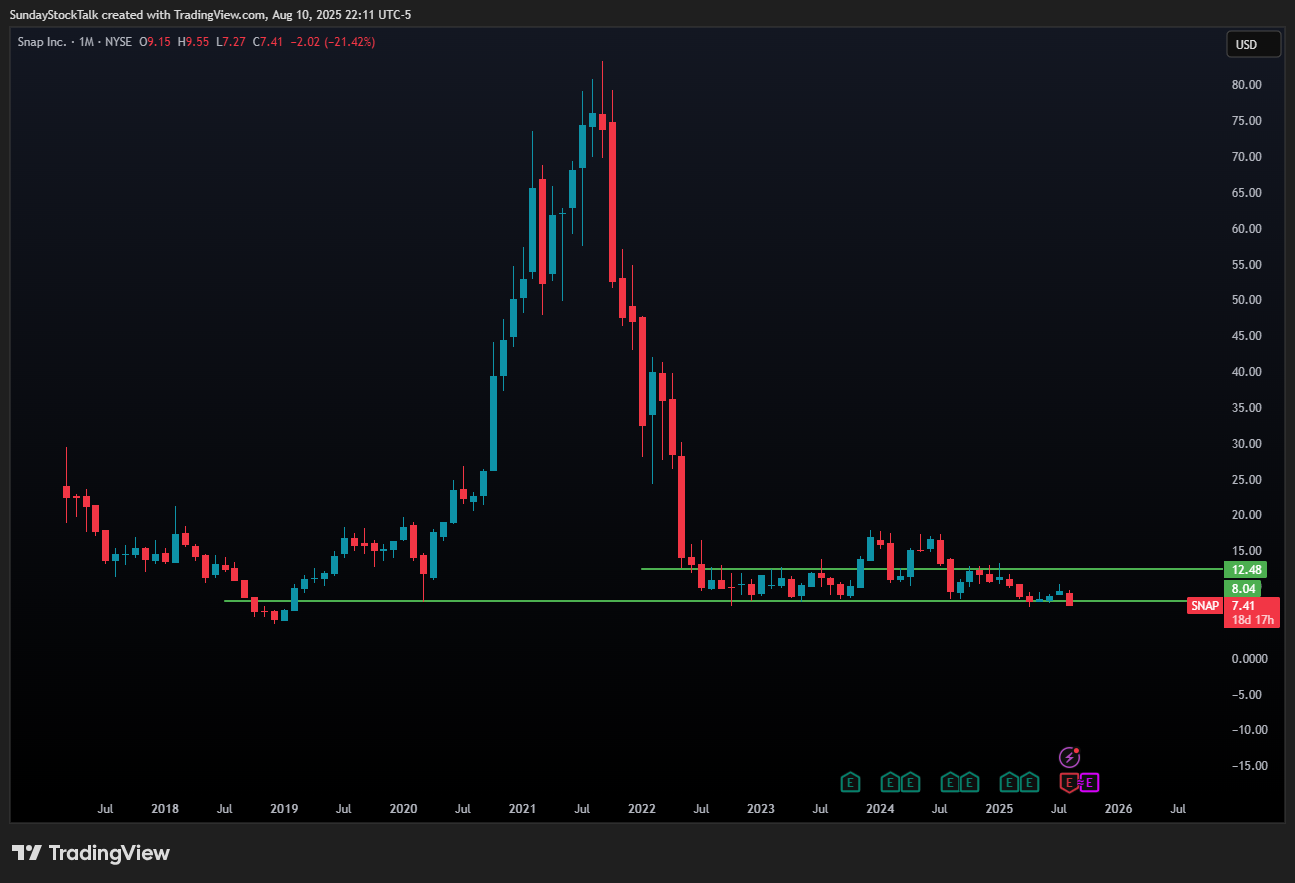Viewport: 1295px width, 883px height.
Task: Click the C7.41 close value
Action: click(x=270, y=42)
